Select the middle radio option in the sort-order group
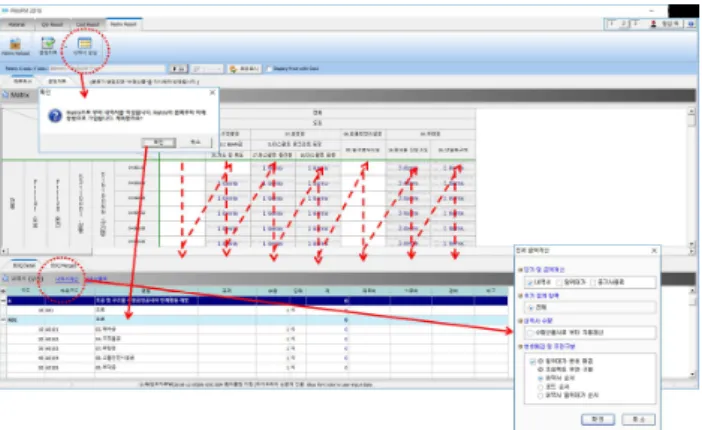 (540, 387)
